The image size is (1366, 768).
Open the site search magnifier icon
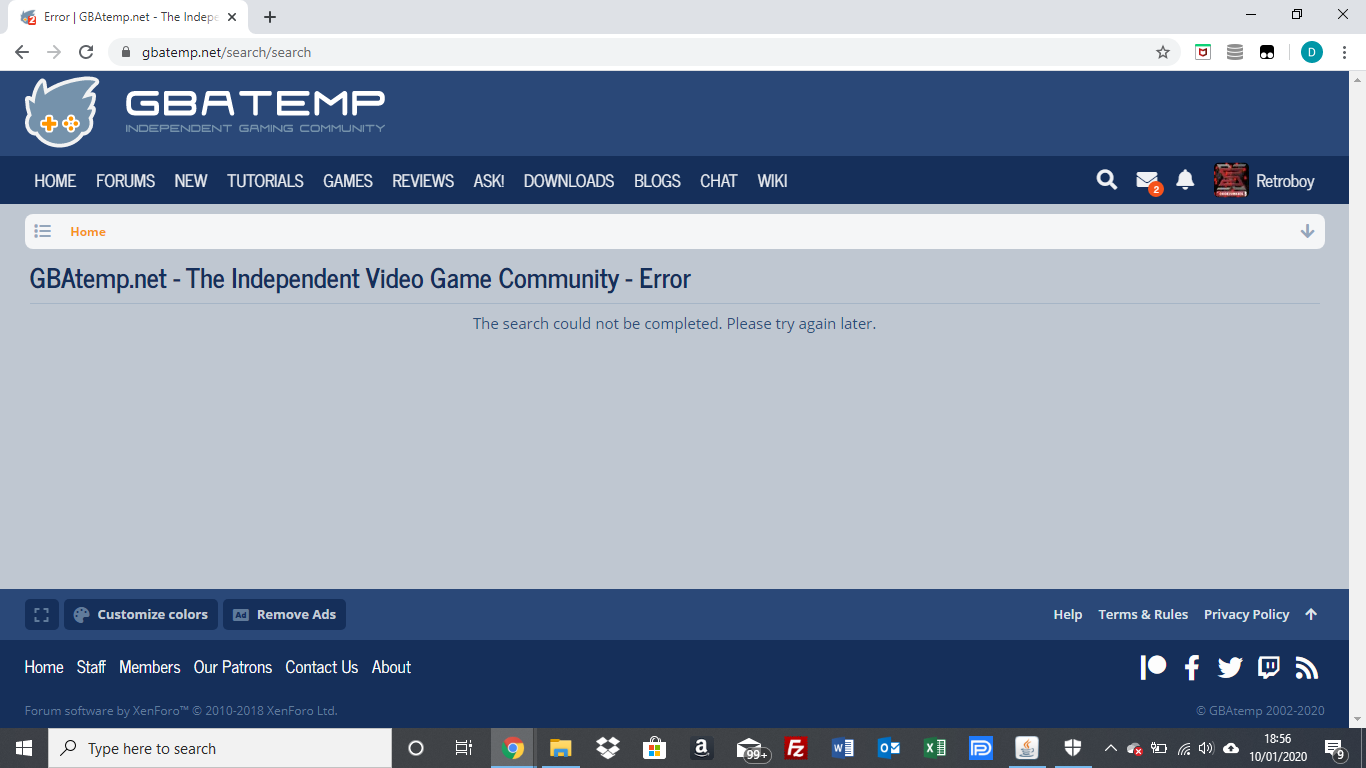pyautogui.click(x=1107, y=180)
